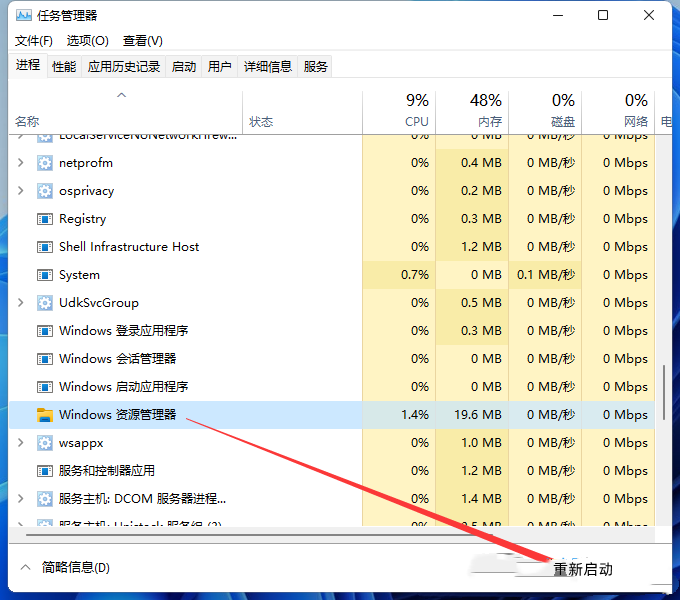Select the System process icon
Image resolution: width=680 pixels, height=600 pixels.
click(45, 275)
